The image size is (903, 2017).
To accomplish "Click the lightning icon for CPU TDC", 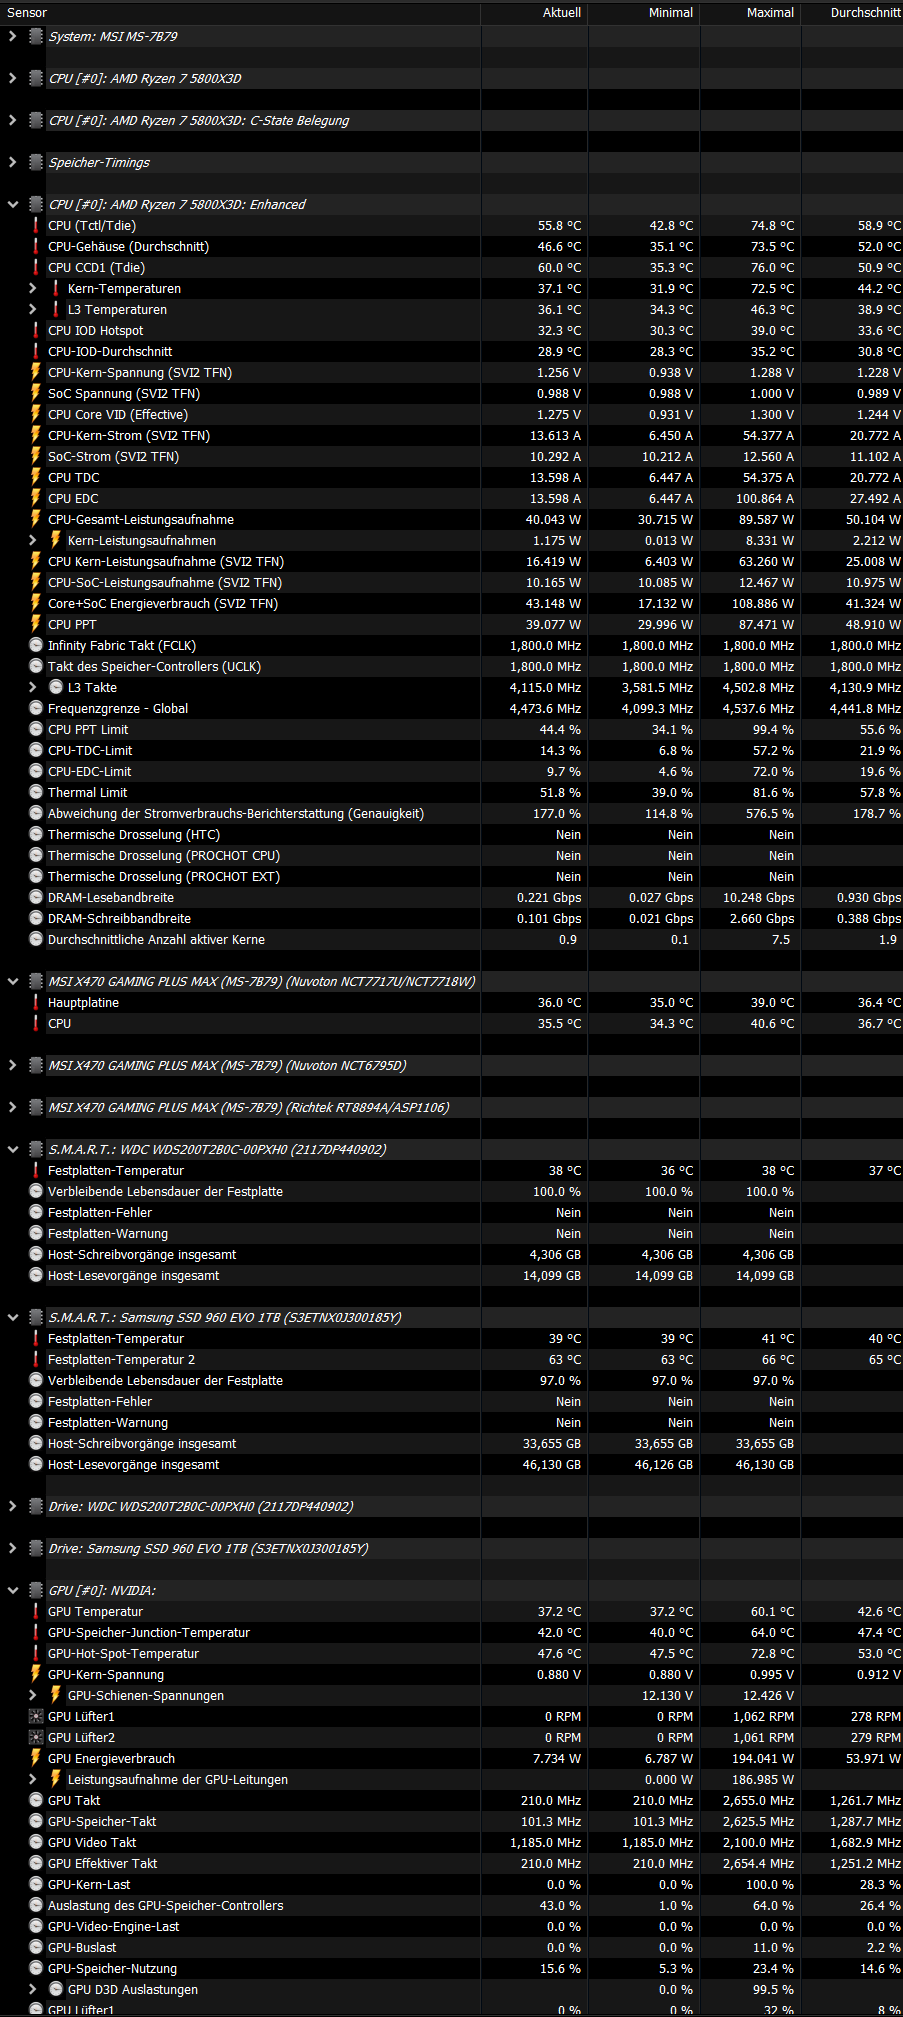I will point(36,477).
